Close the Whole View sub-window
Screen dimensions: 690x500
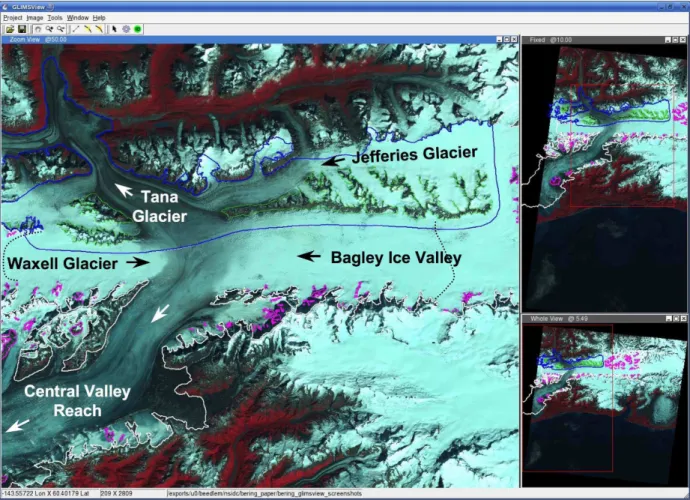[683, 319]
